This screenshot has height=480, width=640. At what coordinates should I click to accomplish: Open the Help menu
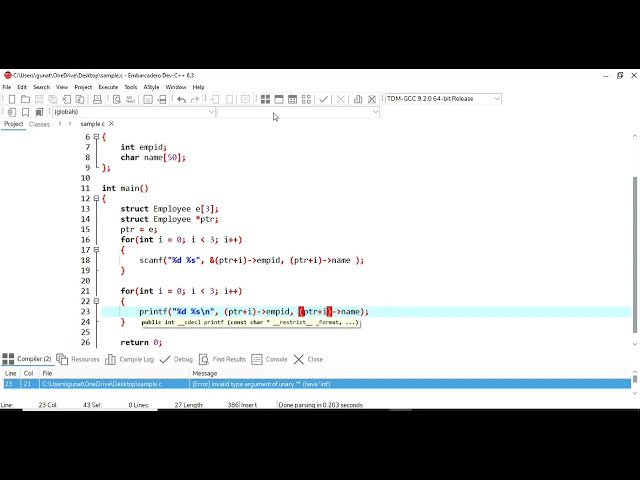coord(198,87)
